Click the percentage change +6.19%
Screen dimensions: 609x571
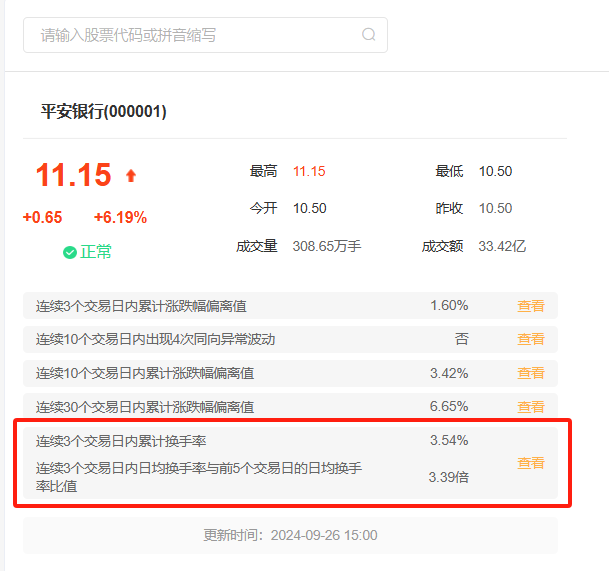pyautogui.click(x=120, y=217)
